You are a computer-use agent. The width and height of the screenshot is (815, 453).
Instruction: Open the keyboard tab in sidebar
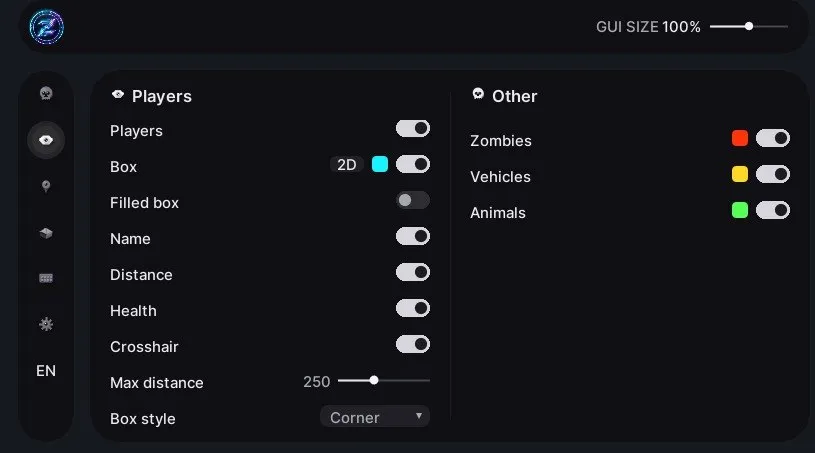coord(46,278)
